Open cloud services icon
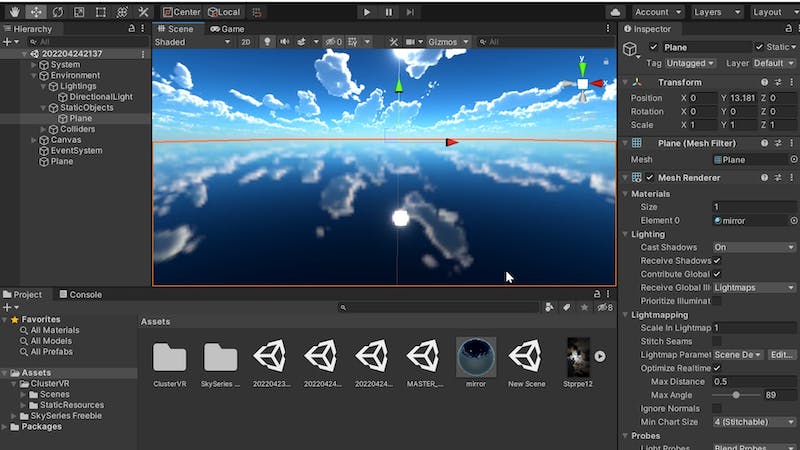This screenshot has height=450, width=800. 614,12
